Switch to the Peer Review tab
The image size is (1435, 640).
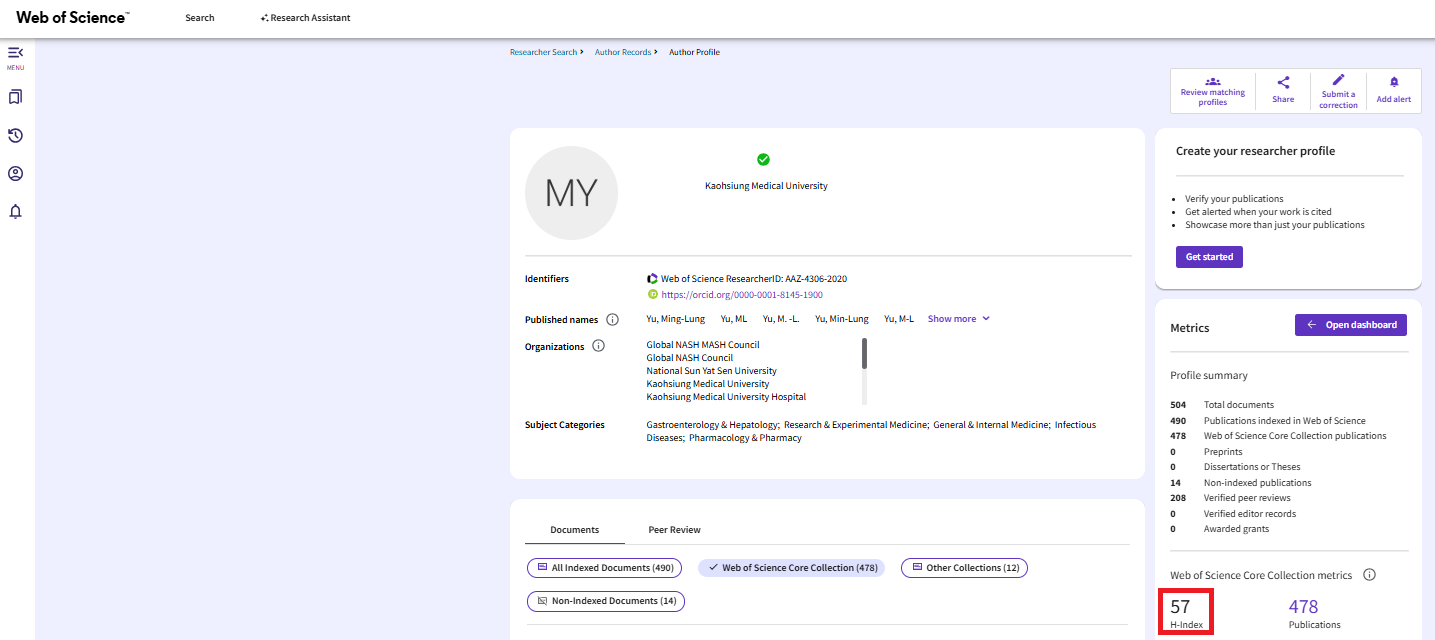(x=675, y=530)
